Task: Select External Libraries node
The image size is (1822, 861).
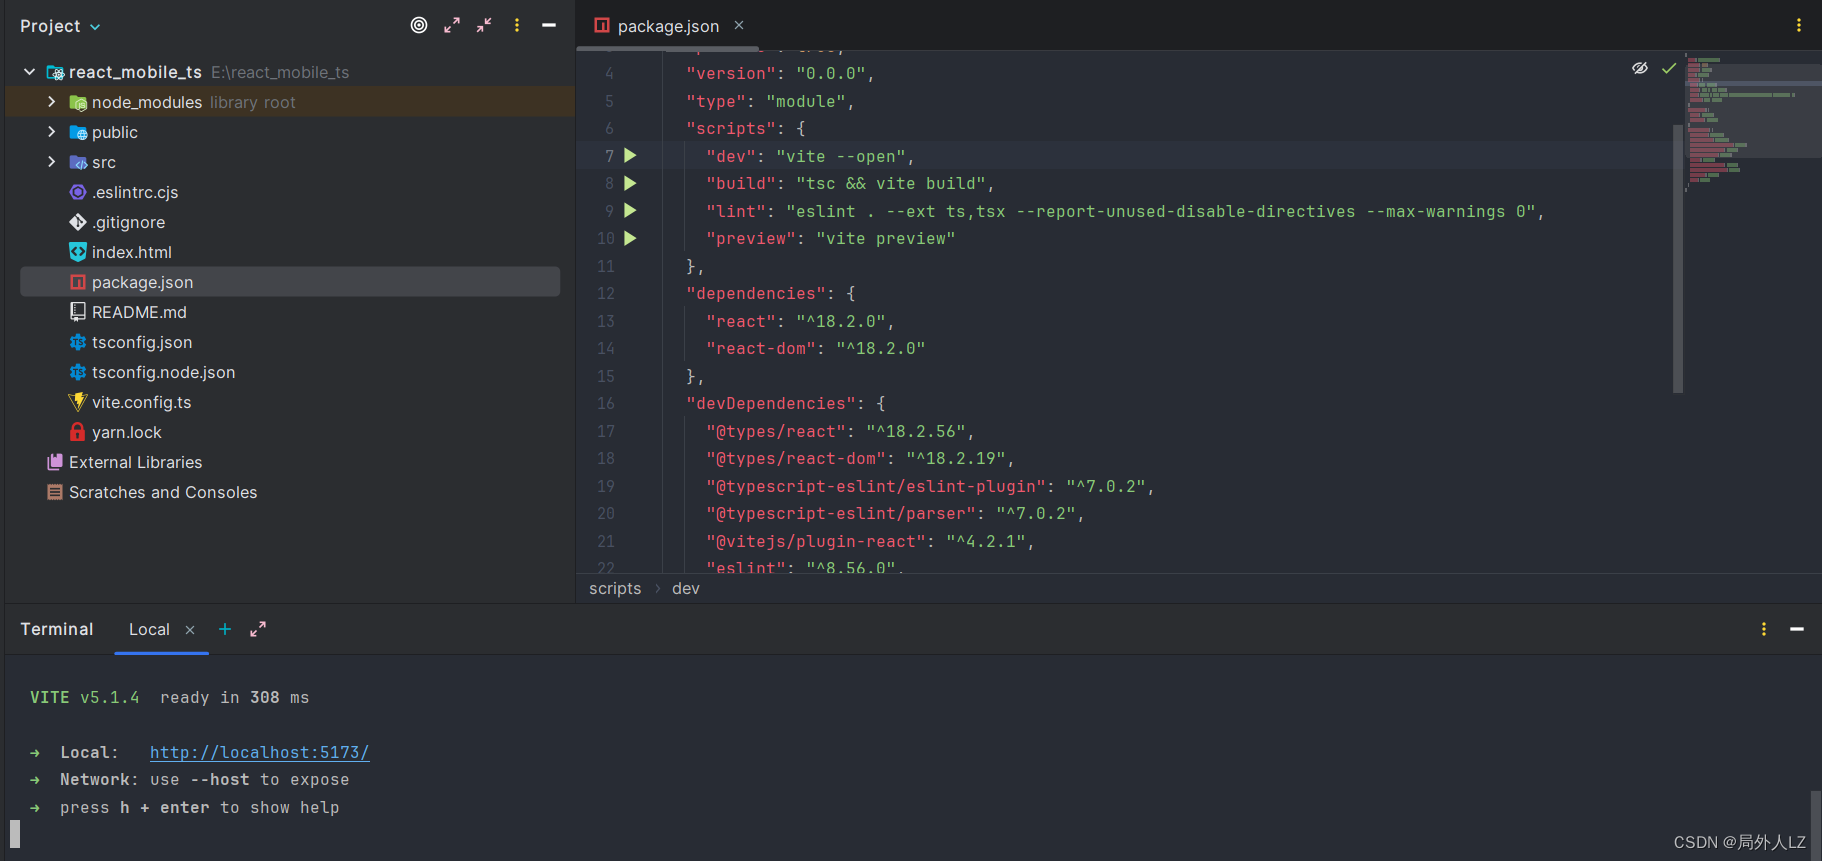Action: point(135,462)
